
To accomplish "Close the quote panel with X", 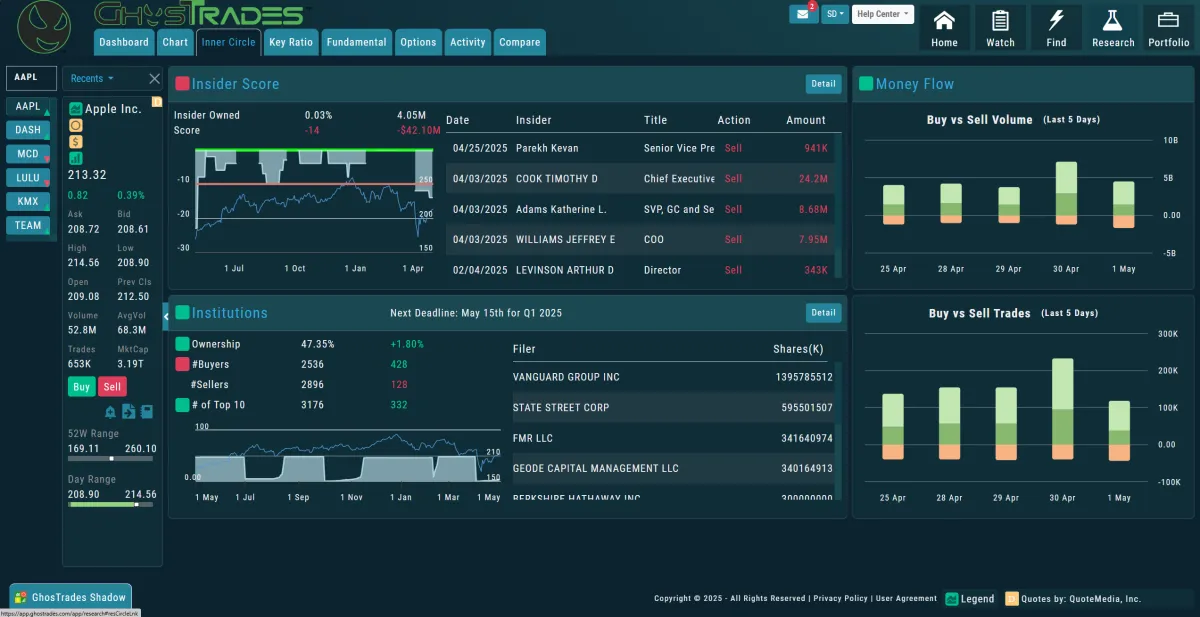I will click(x=154, y=78).
